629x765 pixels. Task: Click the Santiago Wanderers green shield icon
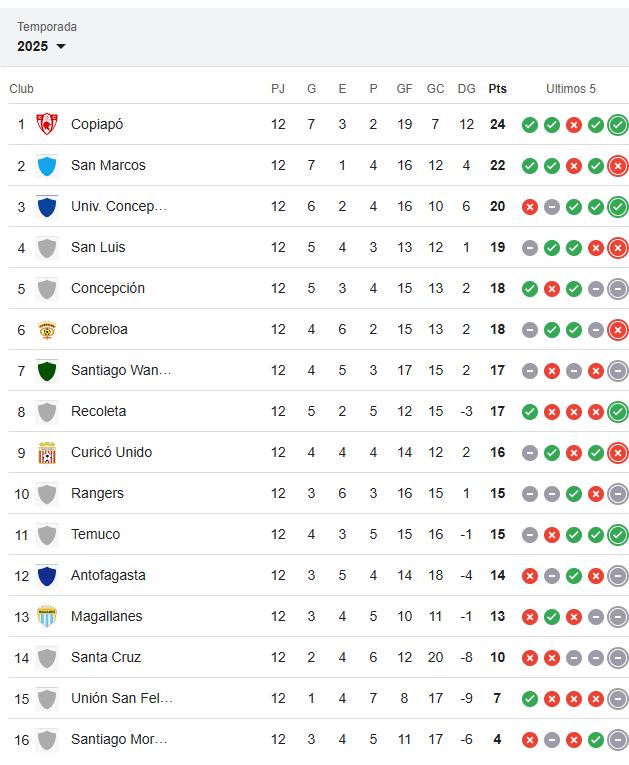point(47,370)
